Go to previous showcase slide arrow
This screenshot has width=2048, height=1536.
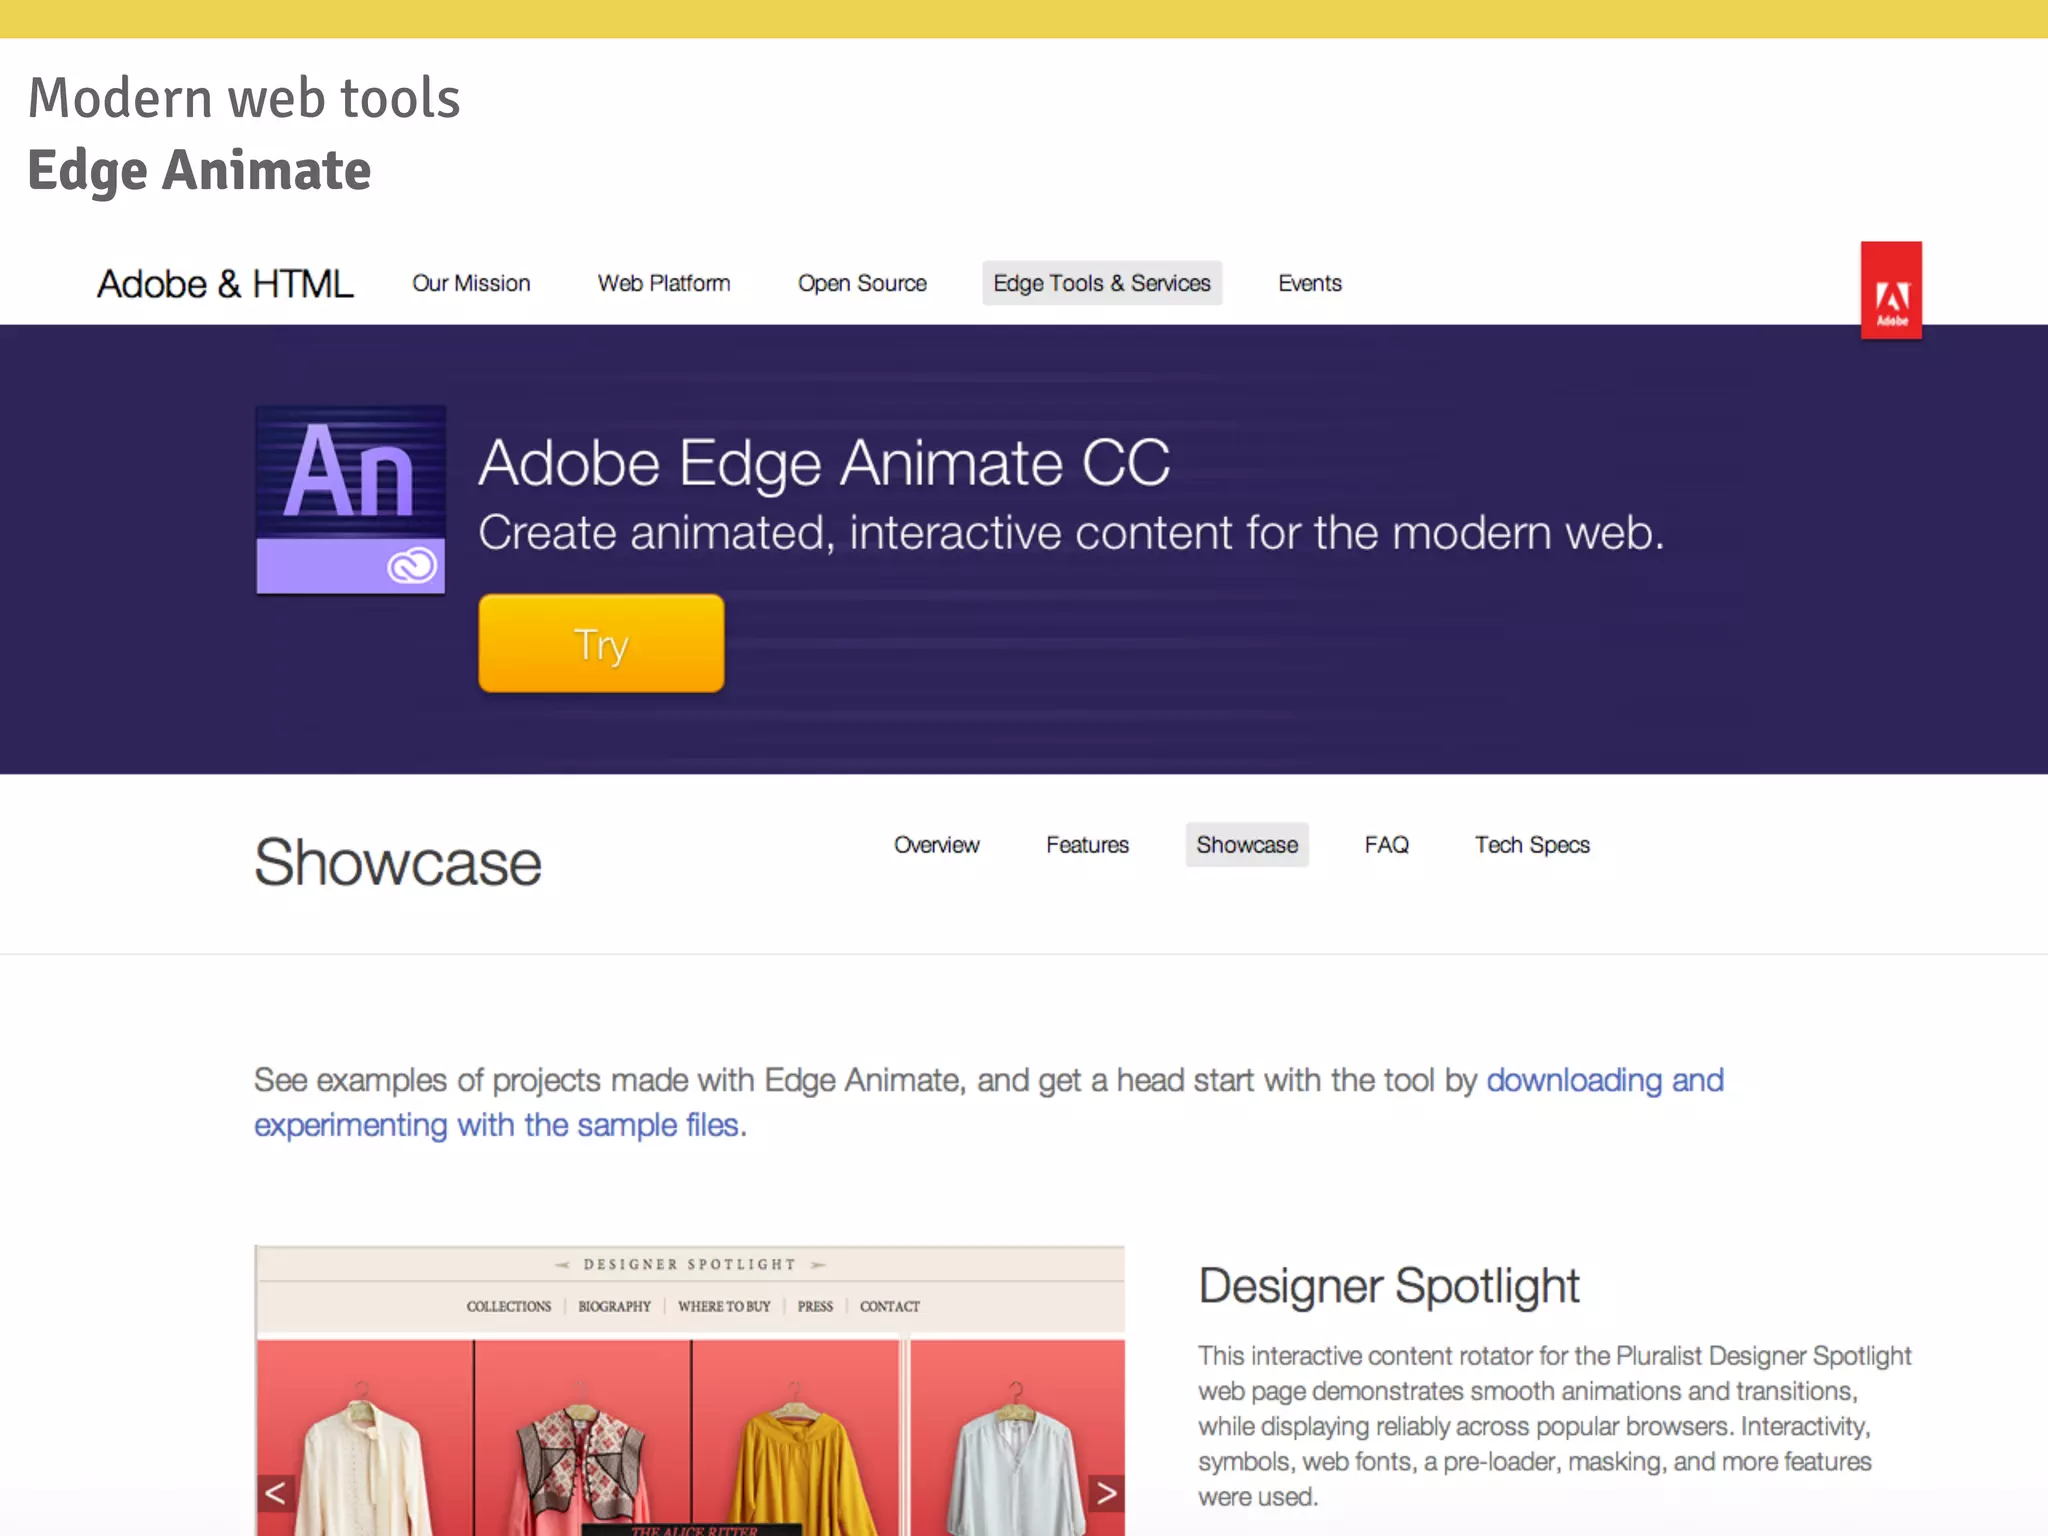[275, 1493]
